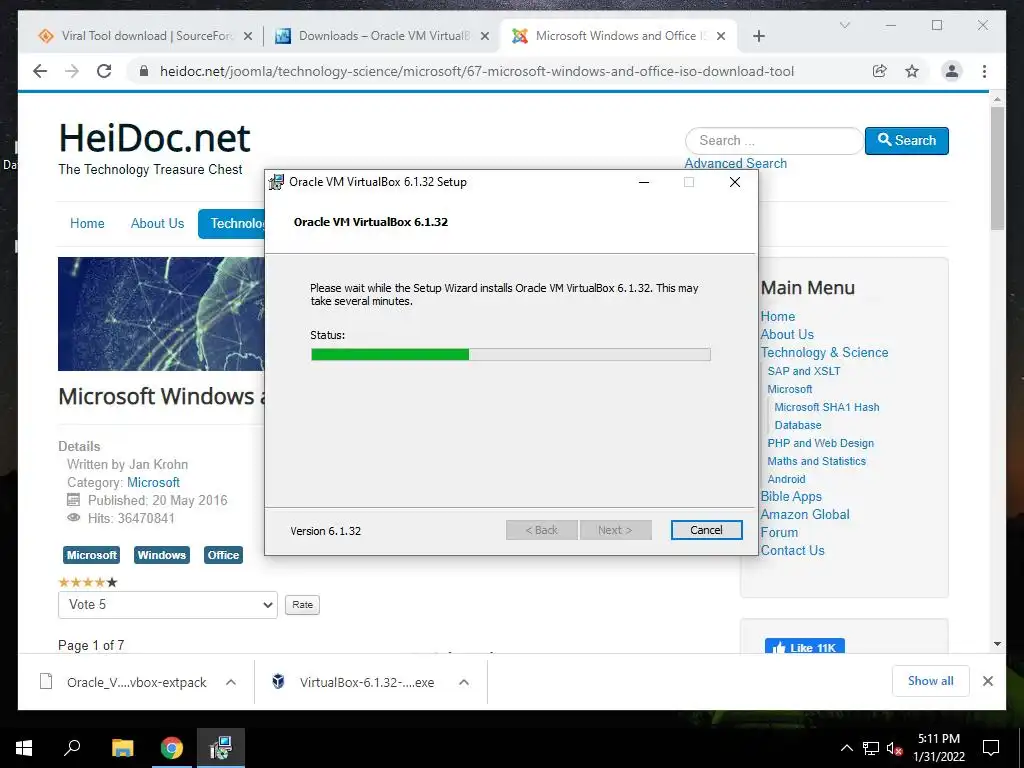Show hidden system tray icons
This screenshot has width=1024, height=768.
pyautogui.click(x=846, y=748)
